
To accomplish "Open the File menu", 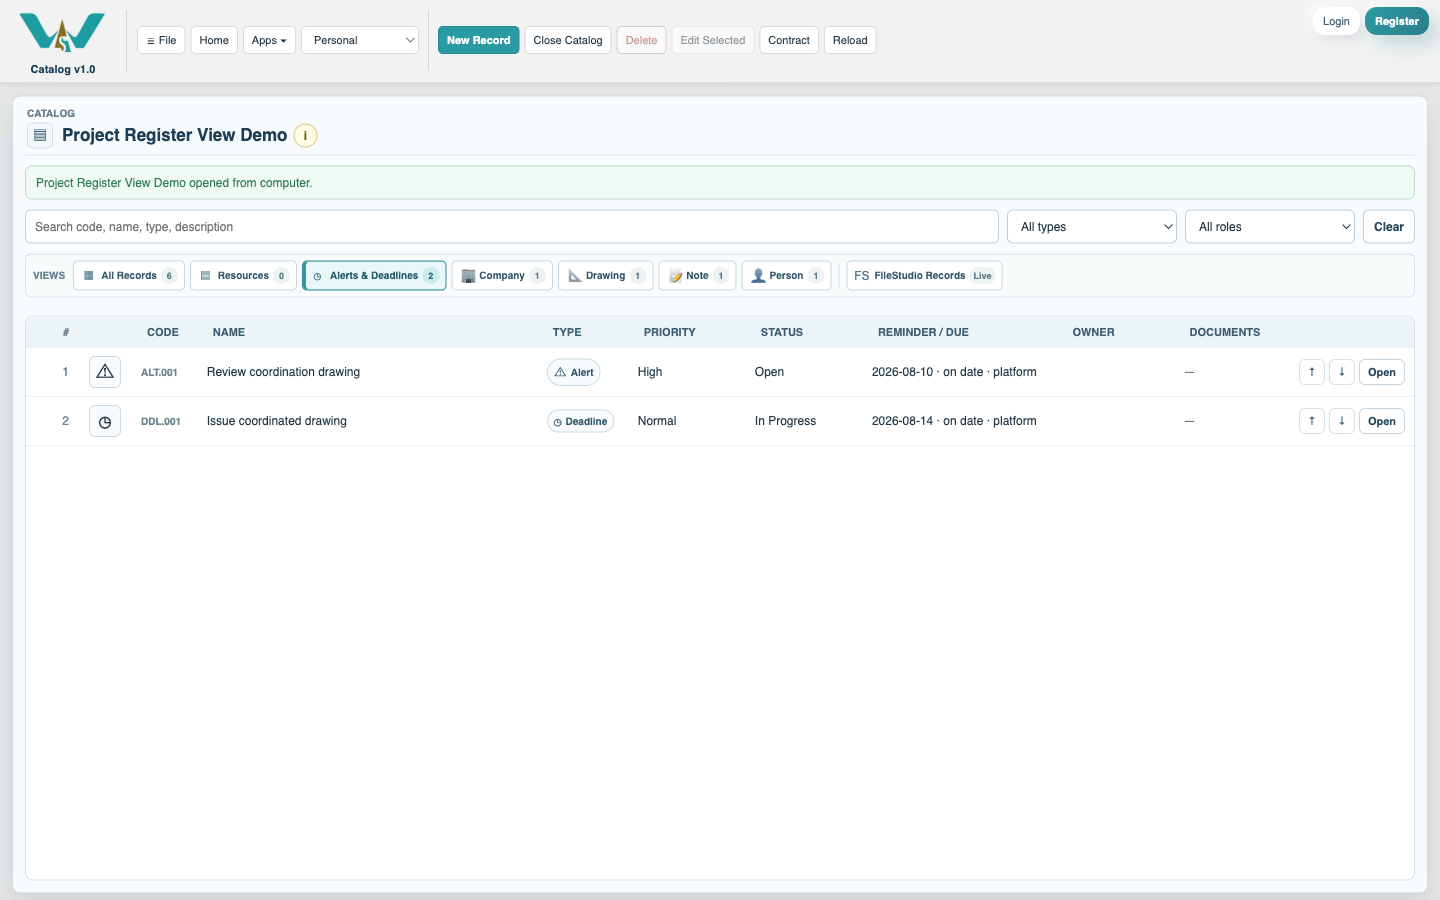I will pyautogui.click(x=161, y=40).
